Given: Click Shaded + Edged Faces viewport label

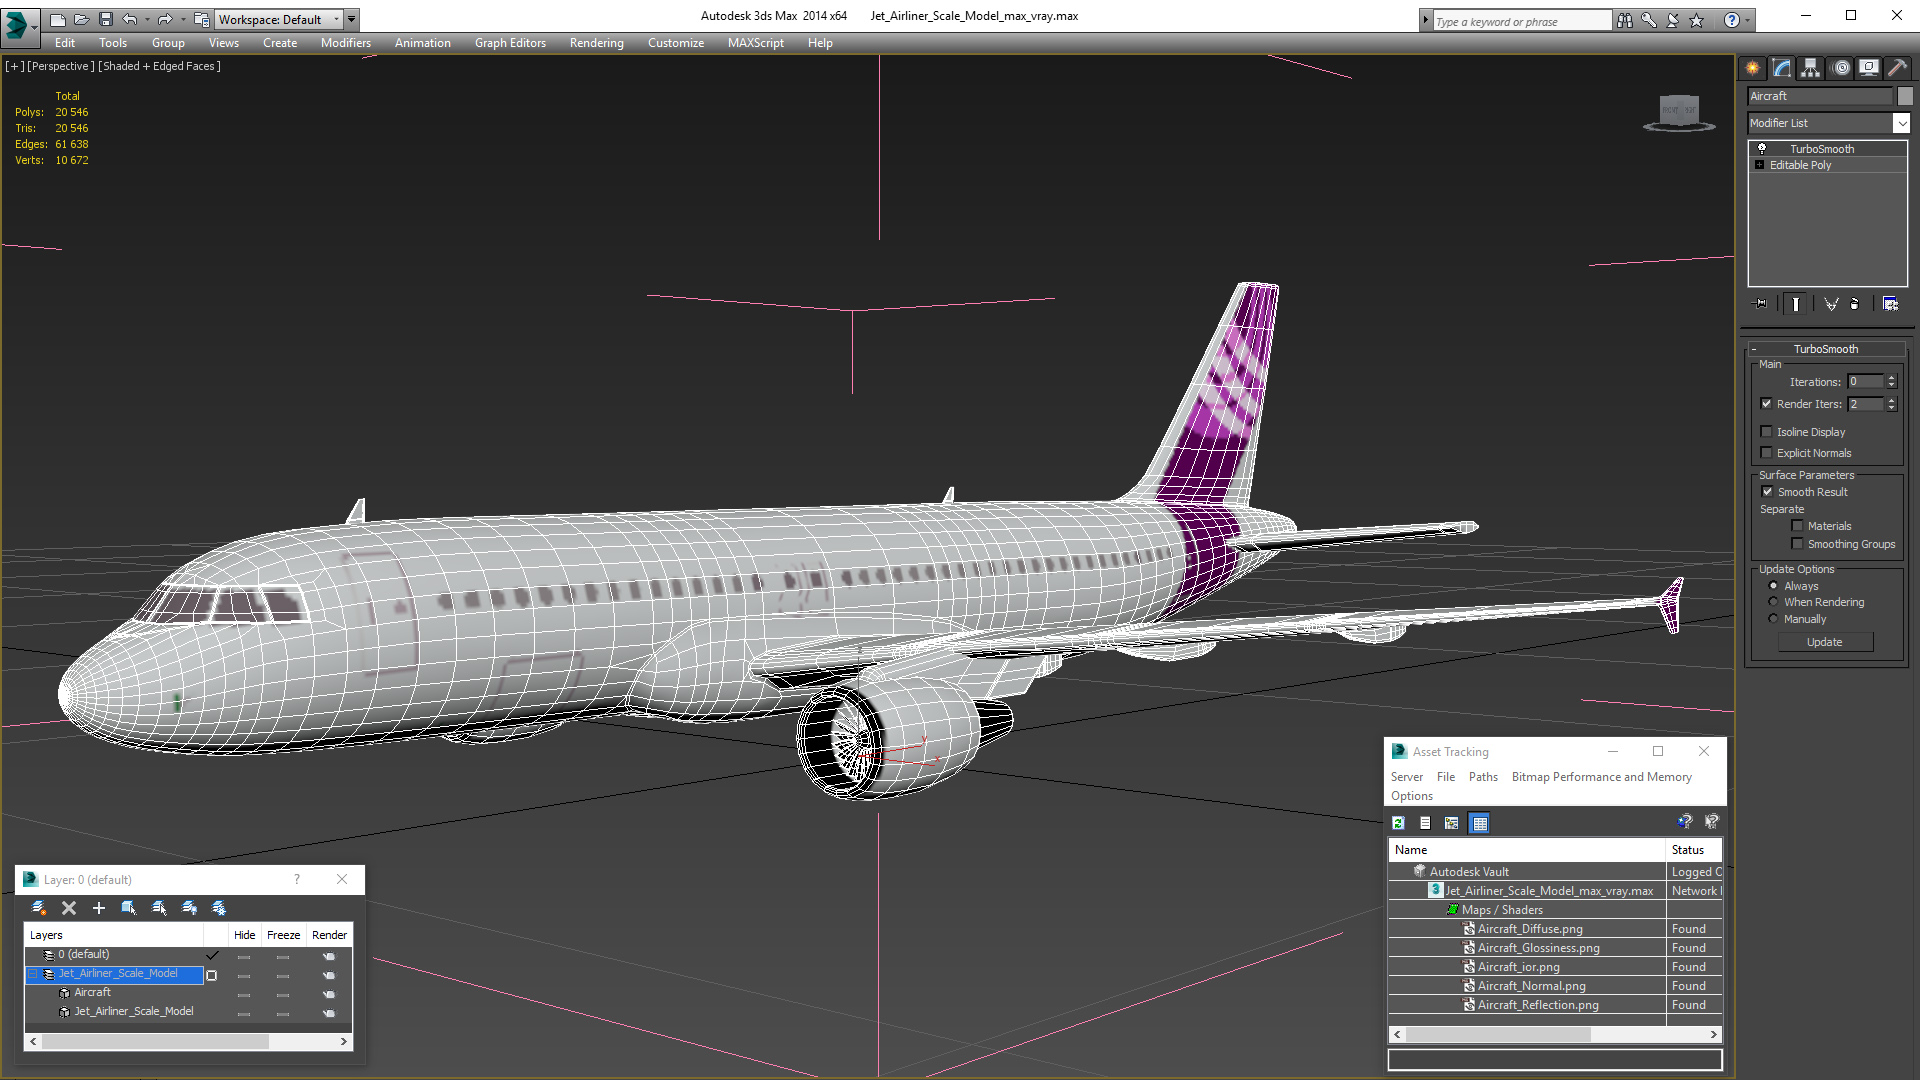Looking at the screenshot, I should 160,66.
